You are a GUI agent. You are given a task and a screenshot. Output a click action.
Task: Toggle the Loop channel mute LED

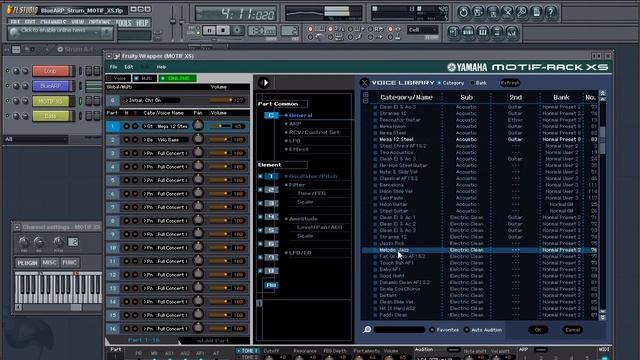(x=7, y=71)
